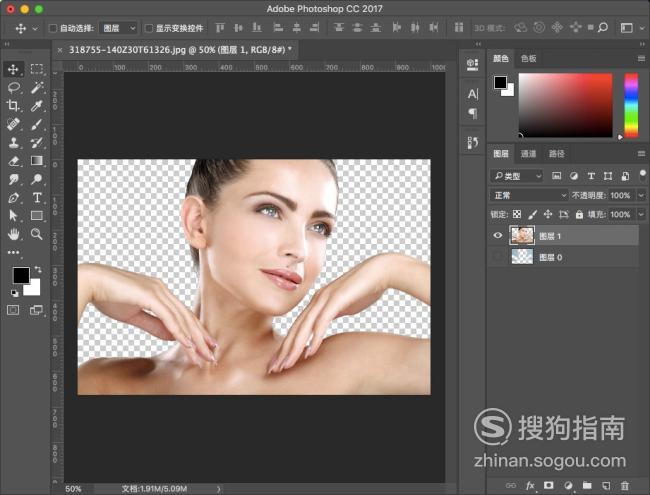This screenshot has height=495, width=650.
Task: Select the Pen tool
Action: coord(13,198)
